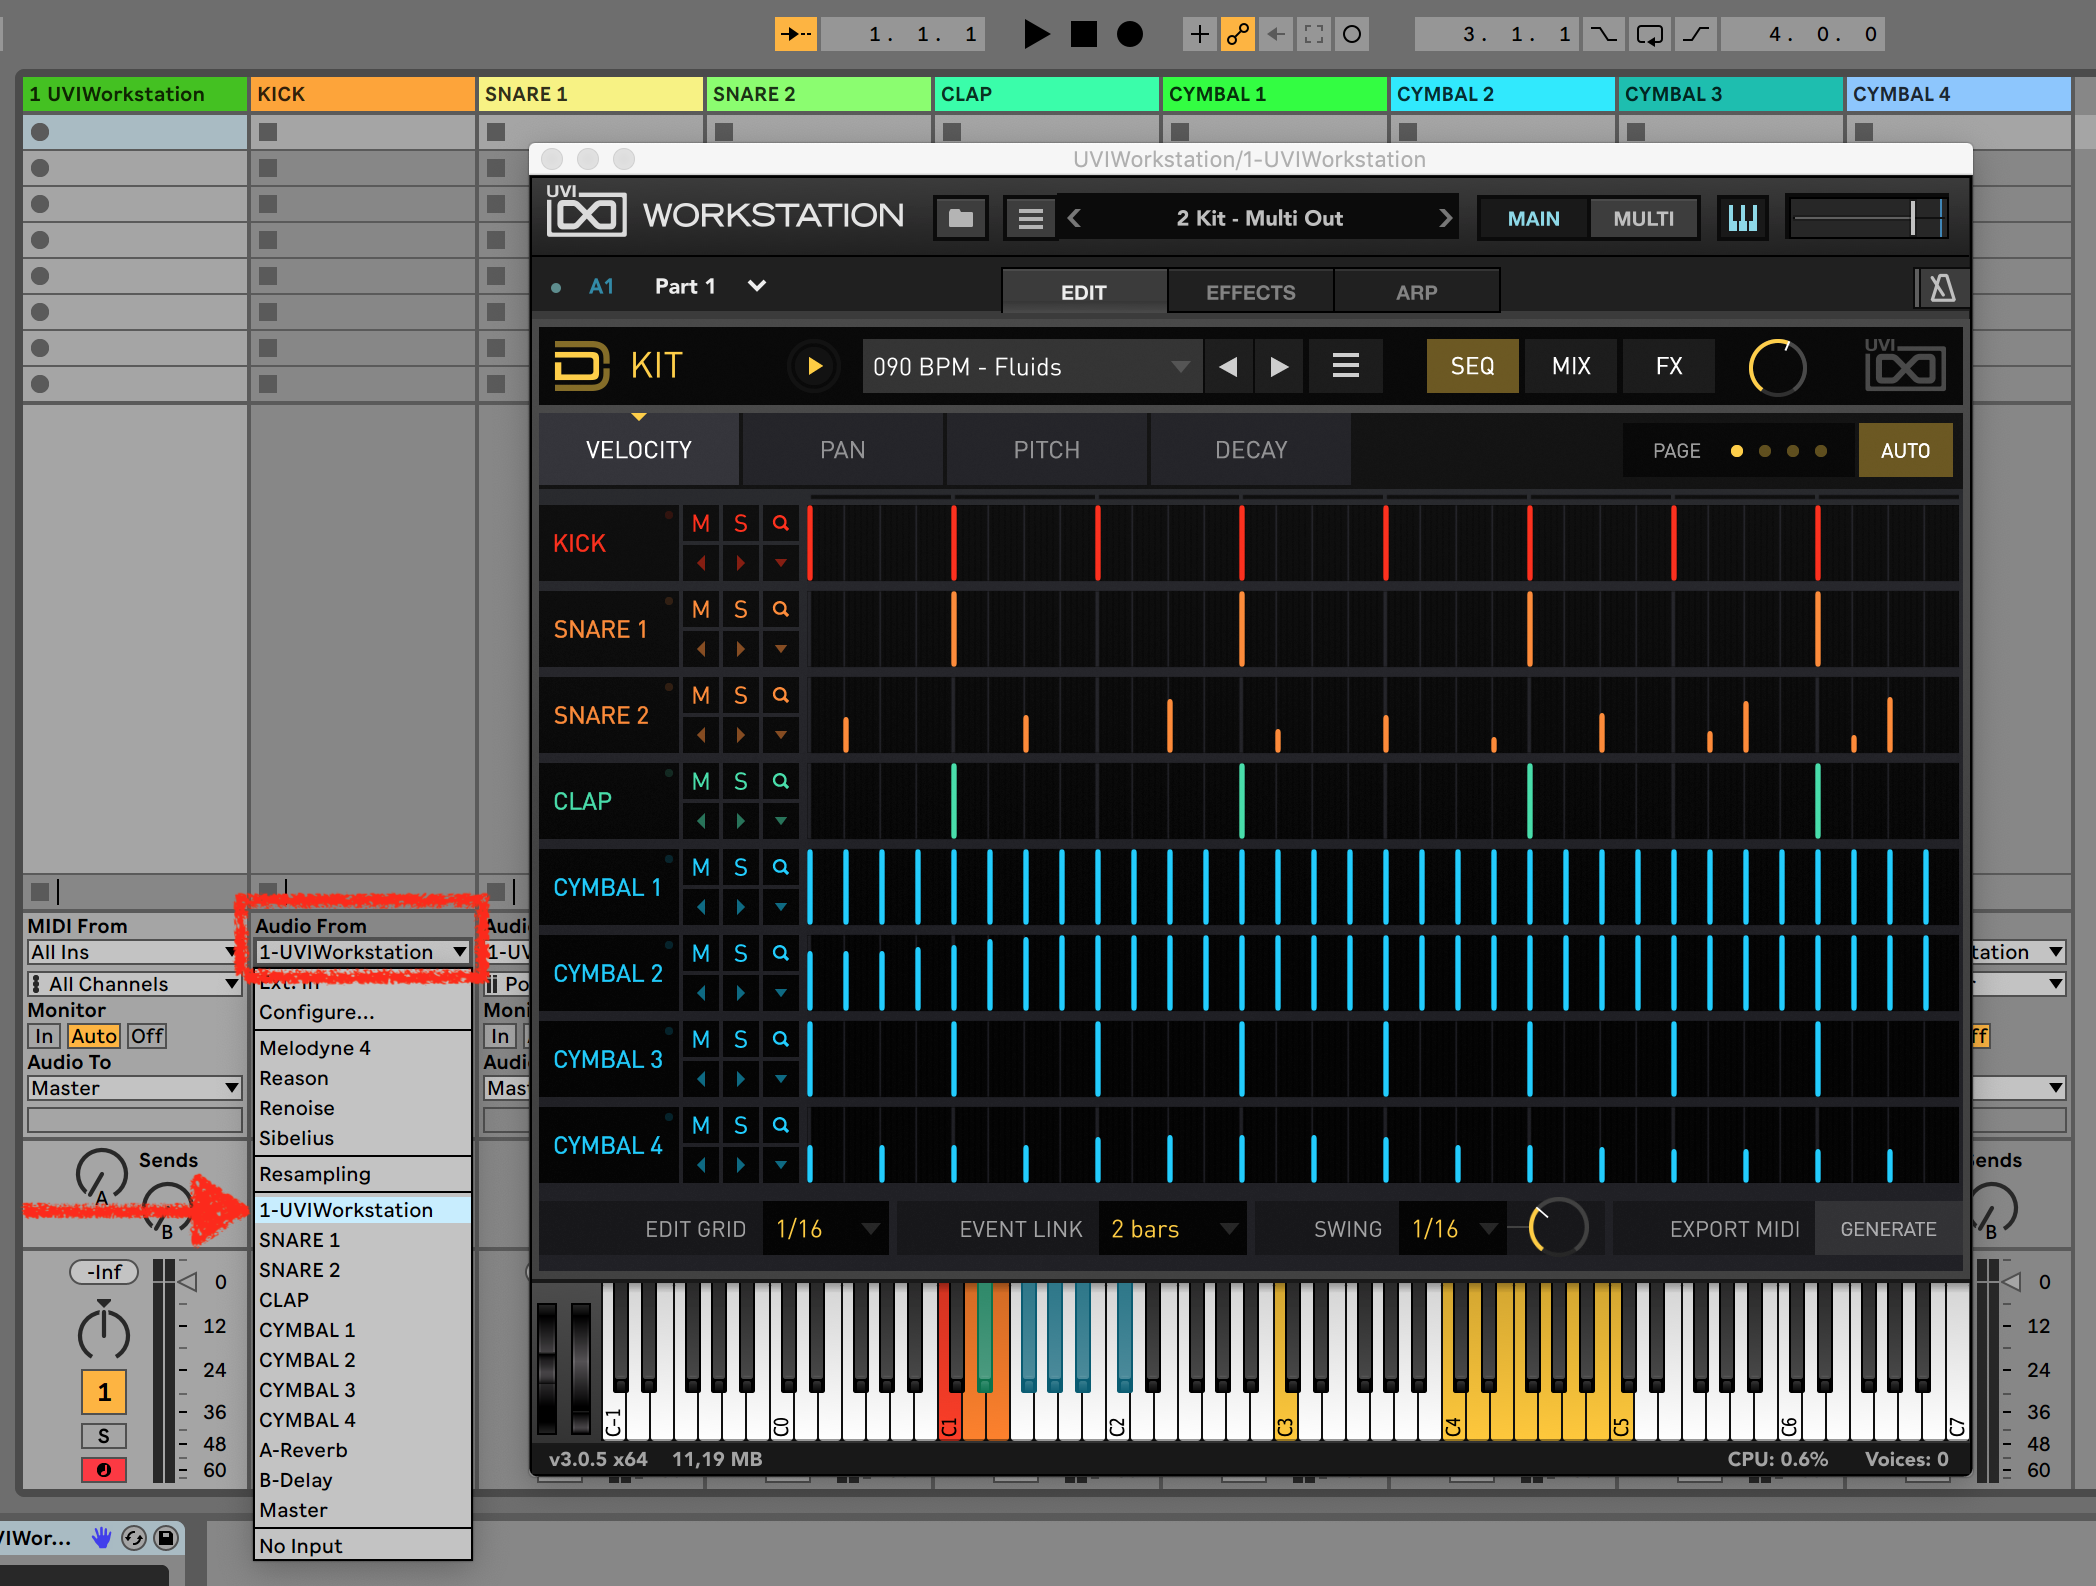Open the KIT preset list menu icon
This screenshot has height=1586, width=2096.
[1346, 366]
